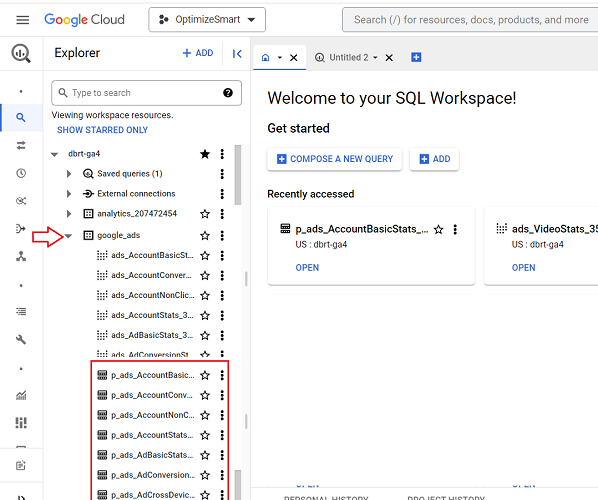Focus the top resources search field
Image resolution: width=598 pixels, height=500 pixels.
(x=471, y=19)
